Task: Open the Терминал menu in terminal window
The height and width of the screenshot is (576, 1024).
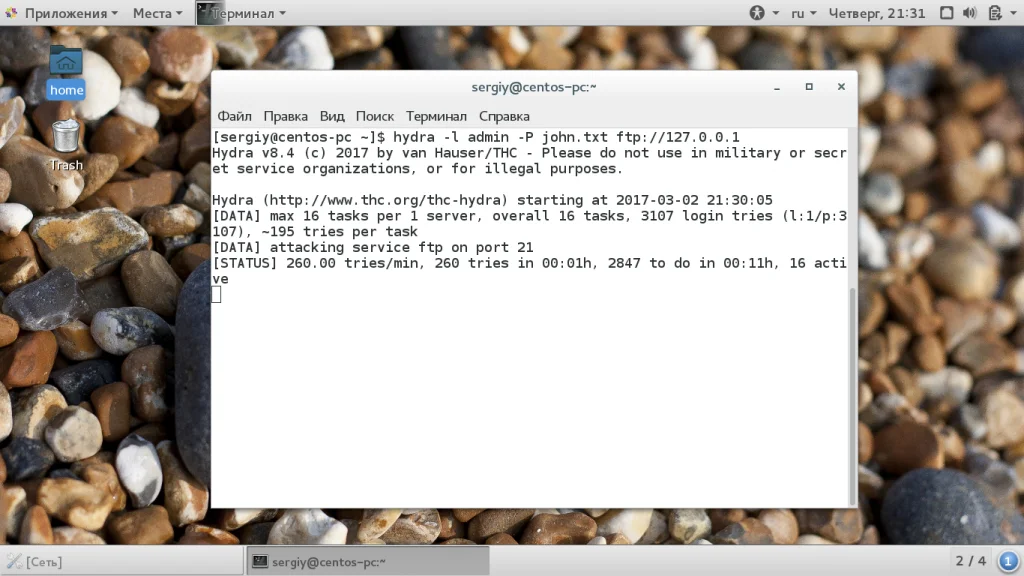Action: pyautogui.click(x=436, y=116)
